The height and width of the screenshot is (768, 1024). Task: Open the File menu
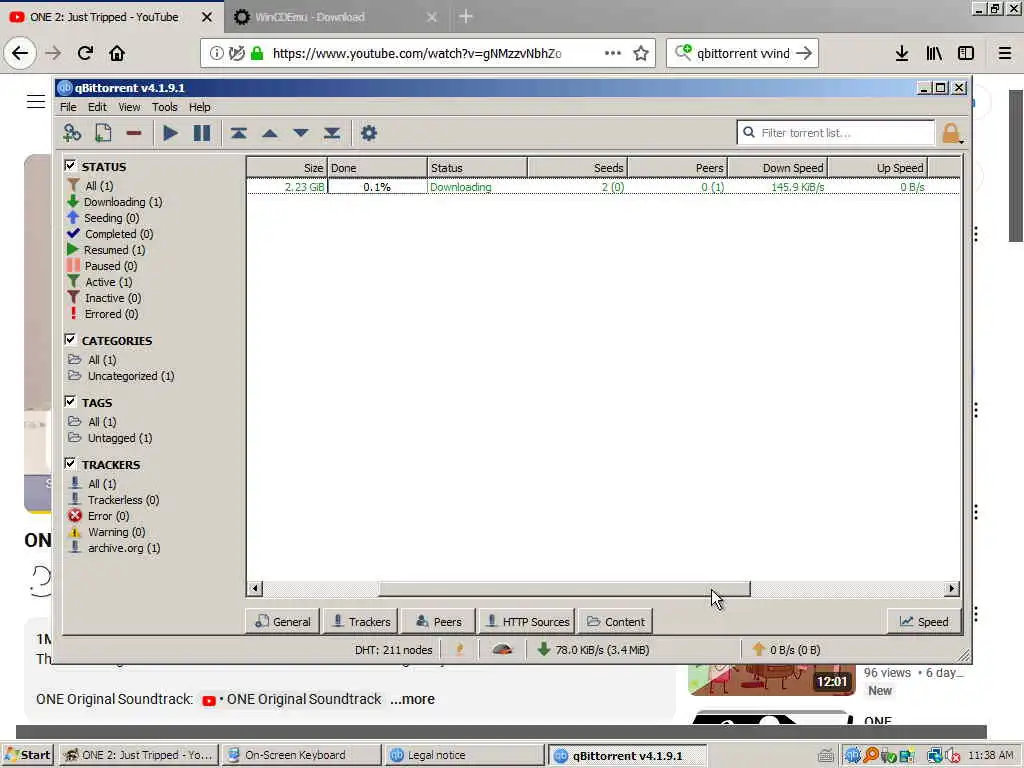68,107
